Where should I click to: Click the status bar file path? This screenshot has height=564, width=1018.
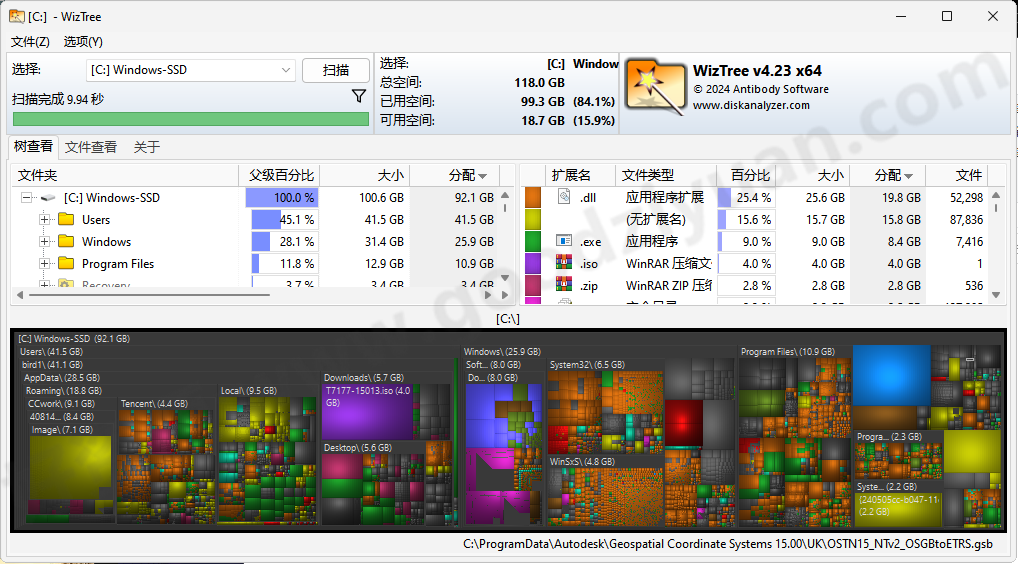point(728,544)
